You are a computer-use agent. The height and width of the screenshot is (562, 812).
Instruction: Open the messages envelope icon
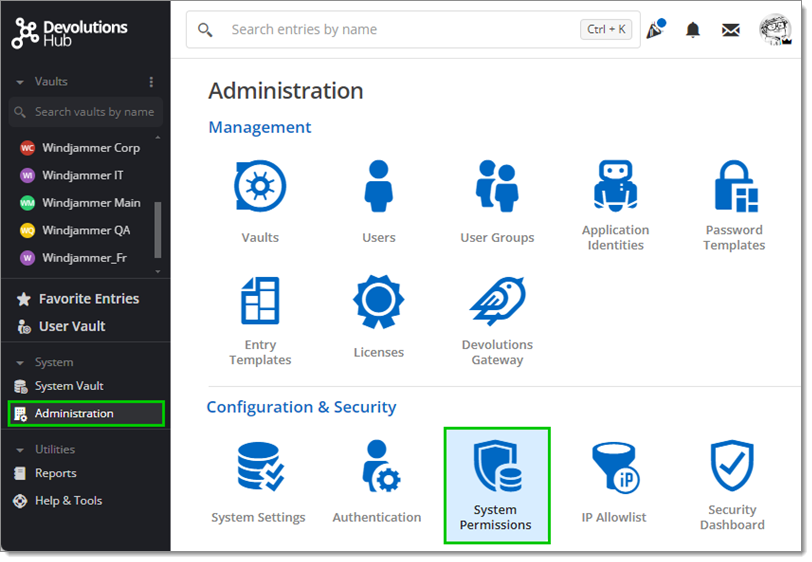click(731, 30)
